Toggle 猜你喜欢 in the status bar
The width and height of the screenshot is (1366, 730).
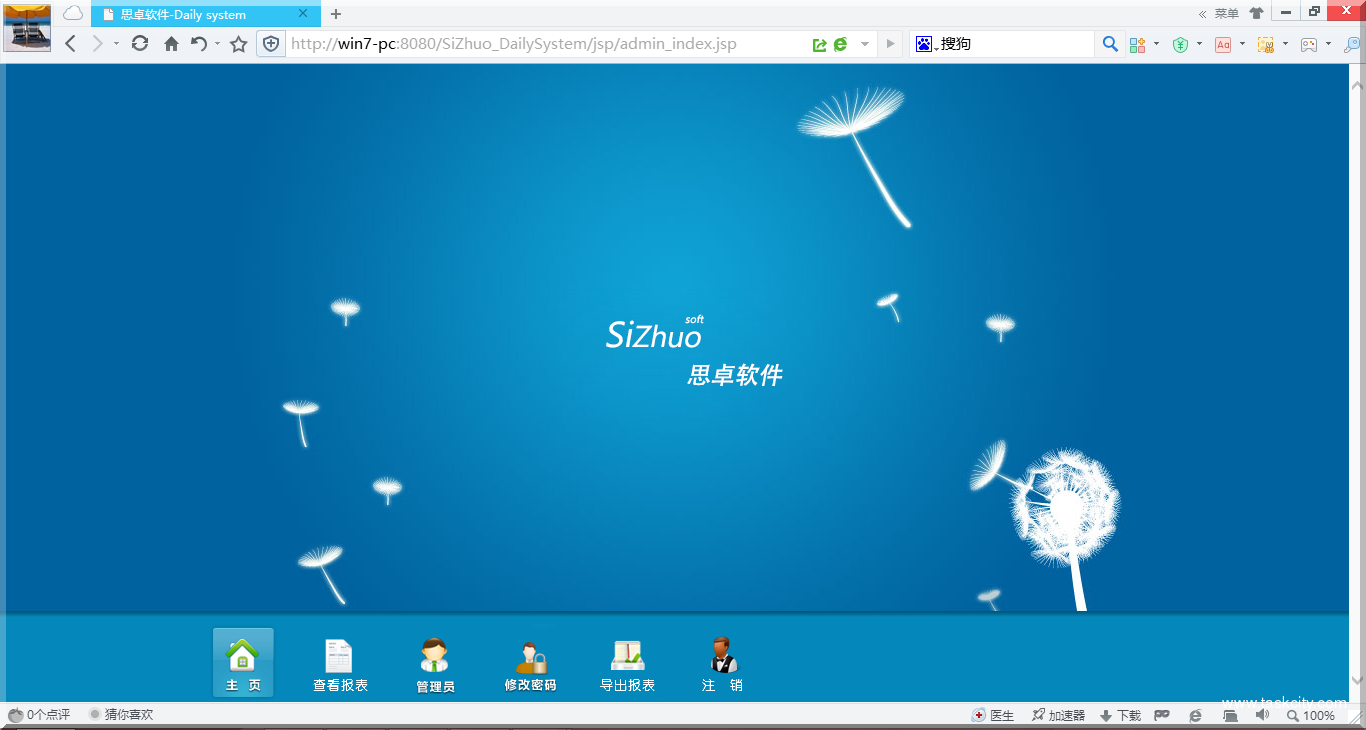(x=121, y=715)
